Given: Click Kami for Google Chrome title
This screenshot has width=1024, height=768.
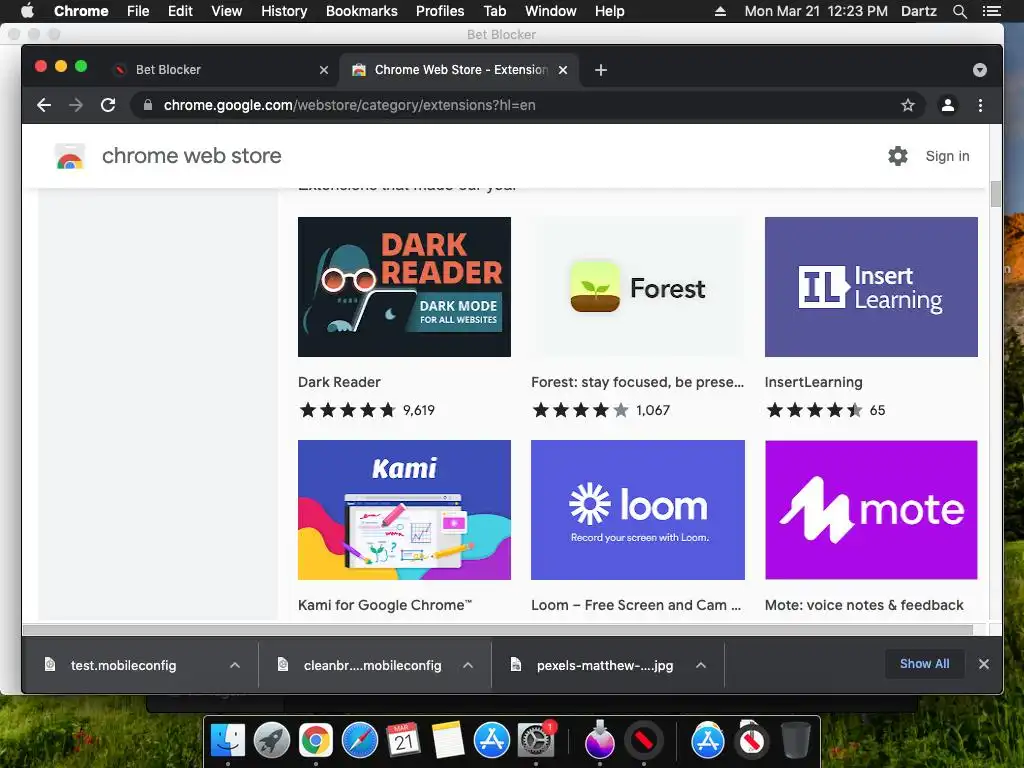Looking at the screenshot, I should 385,605.
